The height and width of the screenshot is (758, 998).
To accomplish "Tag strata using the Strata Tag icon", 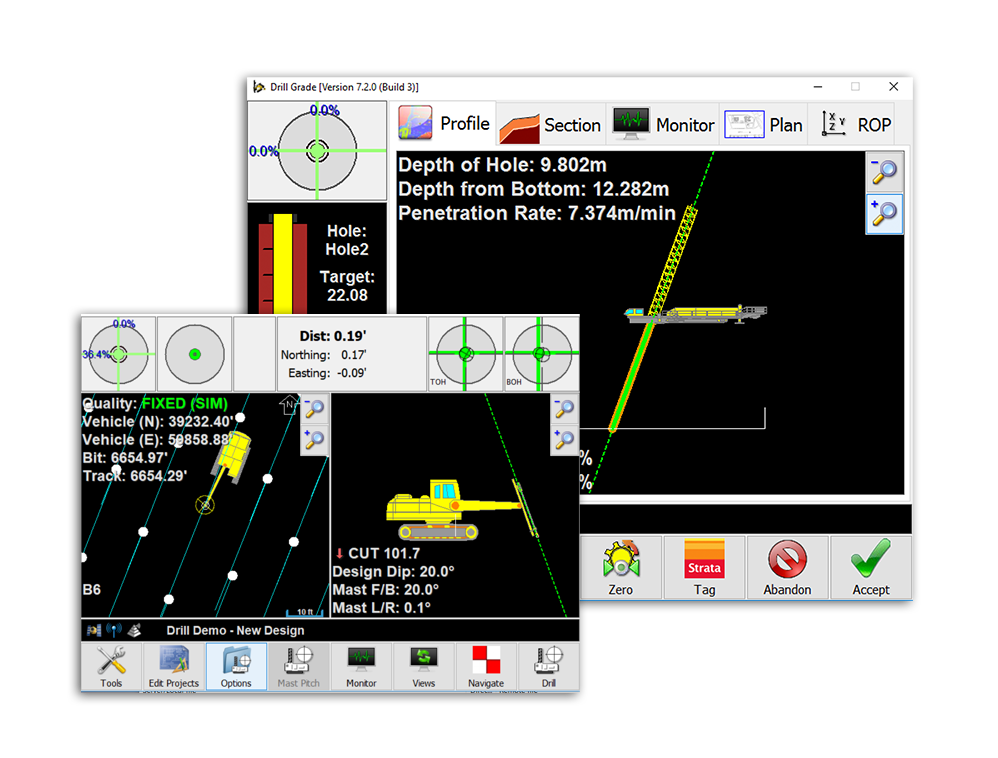I will pos(704,560).
